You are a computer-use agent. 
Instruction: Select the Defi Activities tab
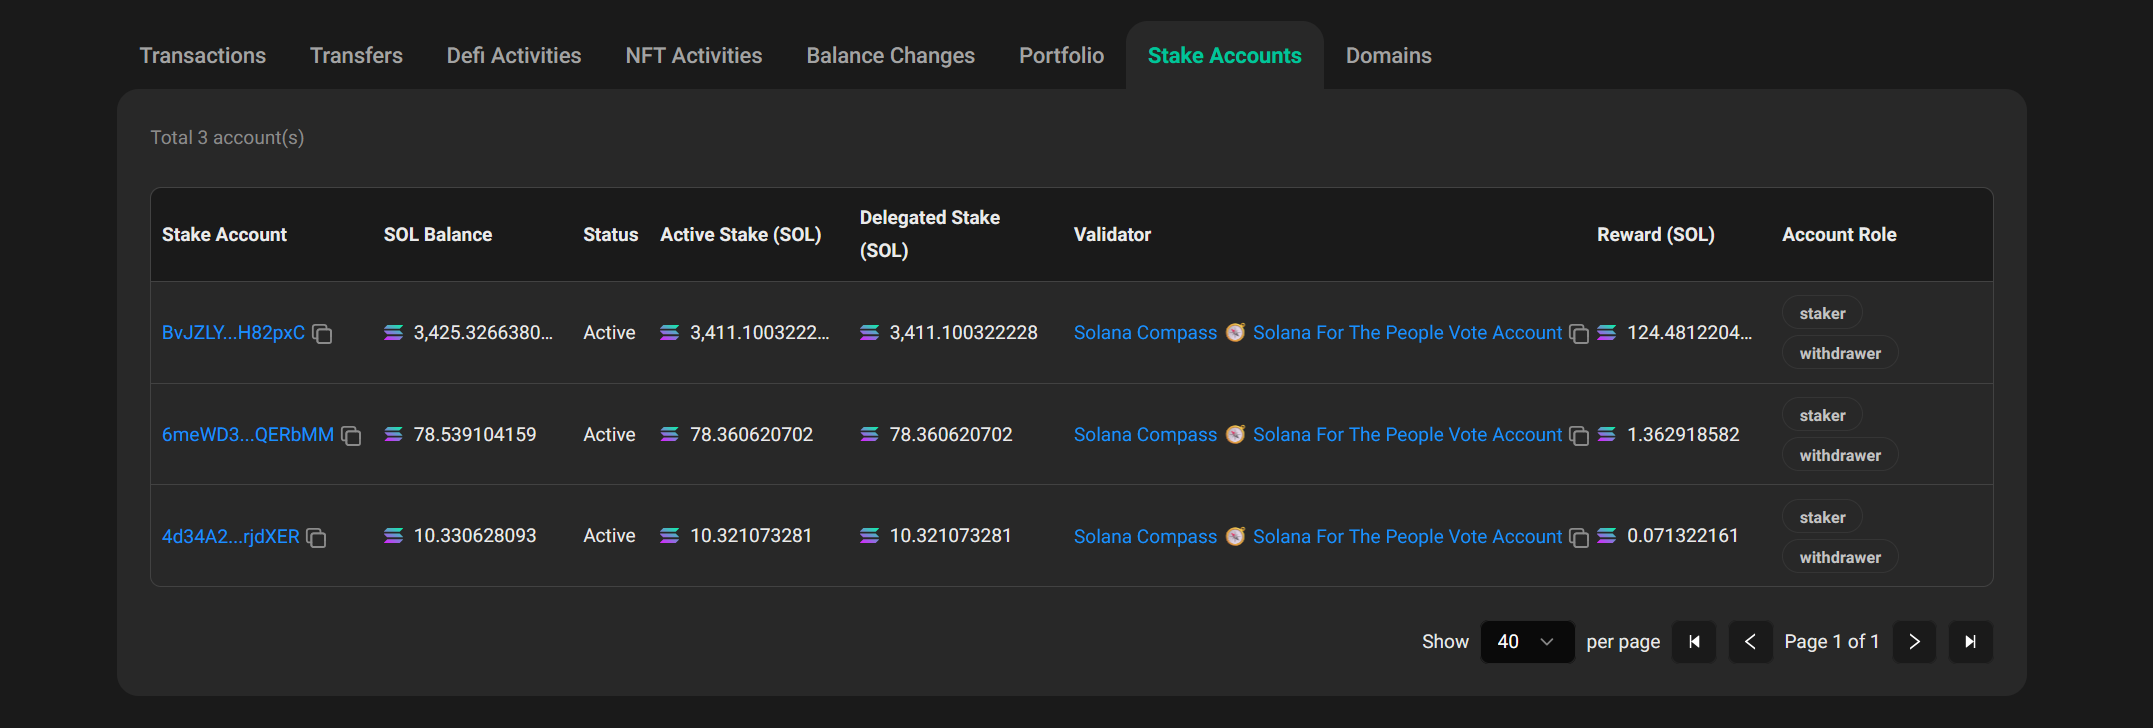click(x=514, y=56)
